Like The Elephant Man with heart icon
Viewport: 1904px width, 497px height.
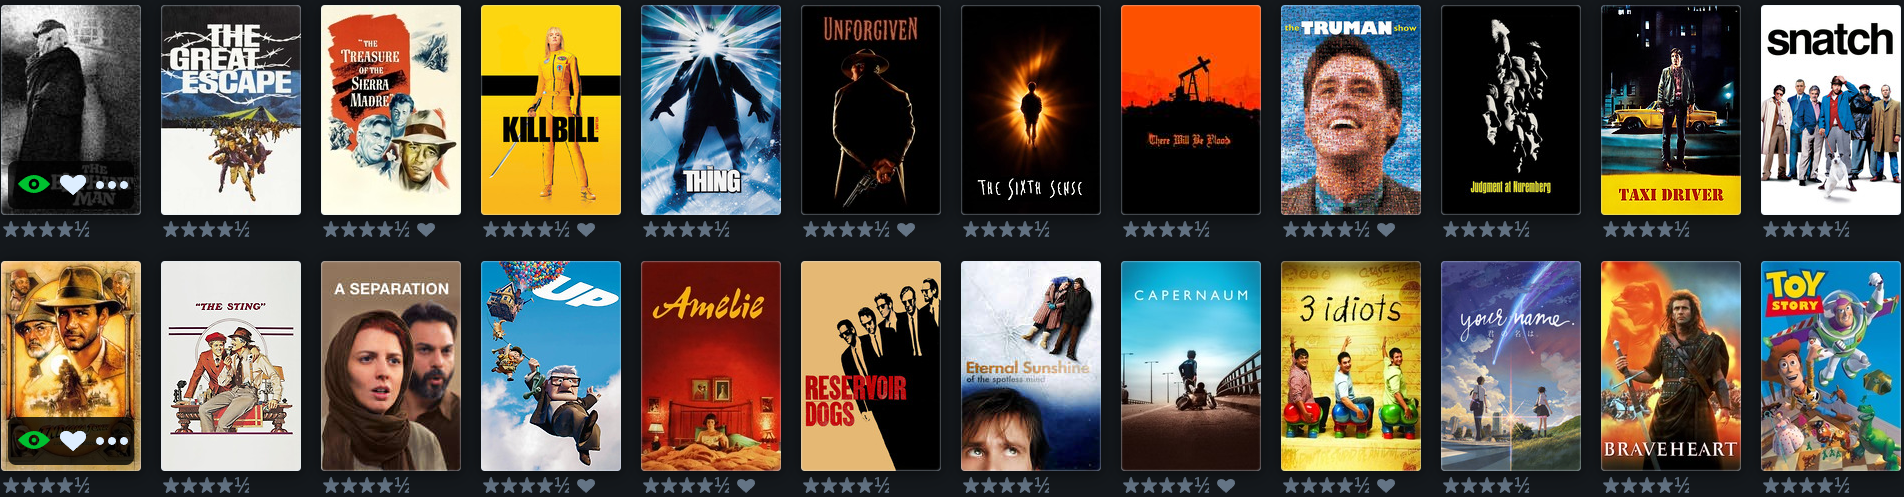tap(73, 184)
